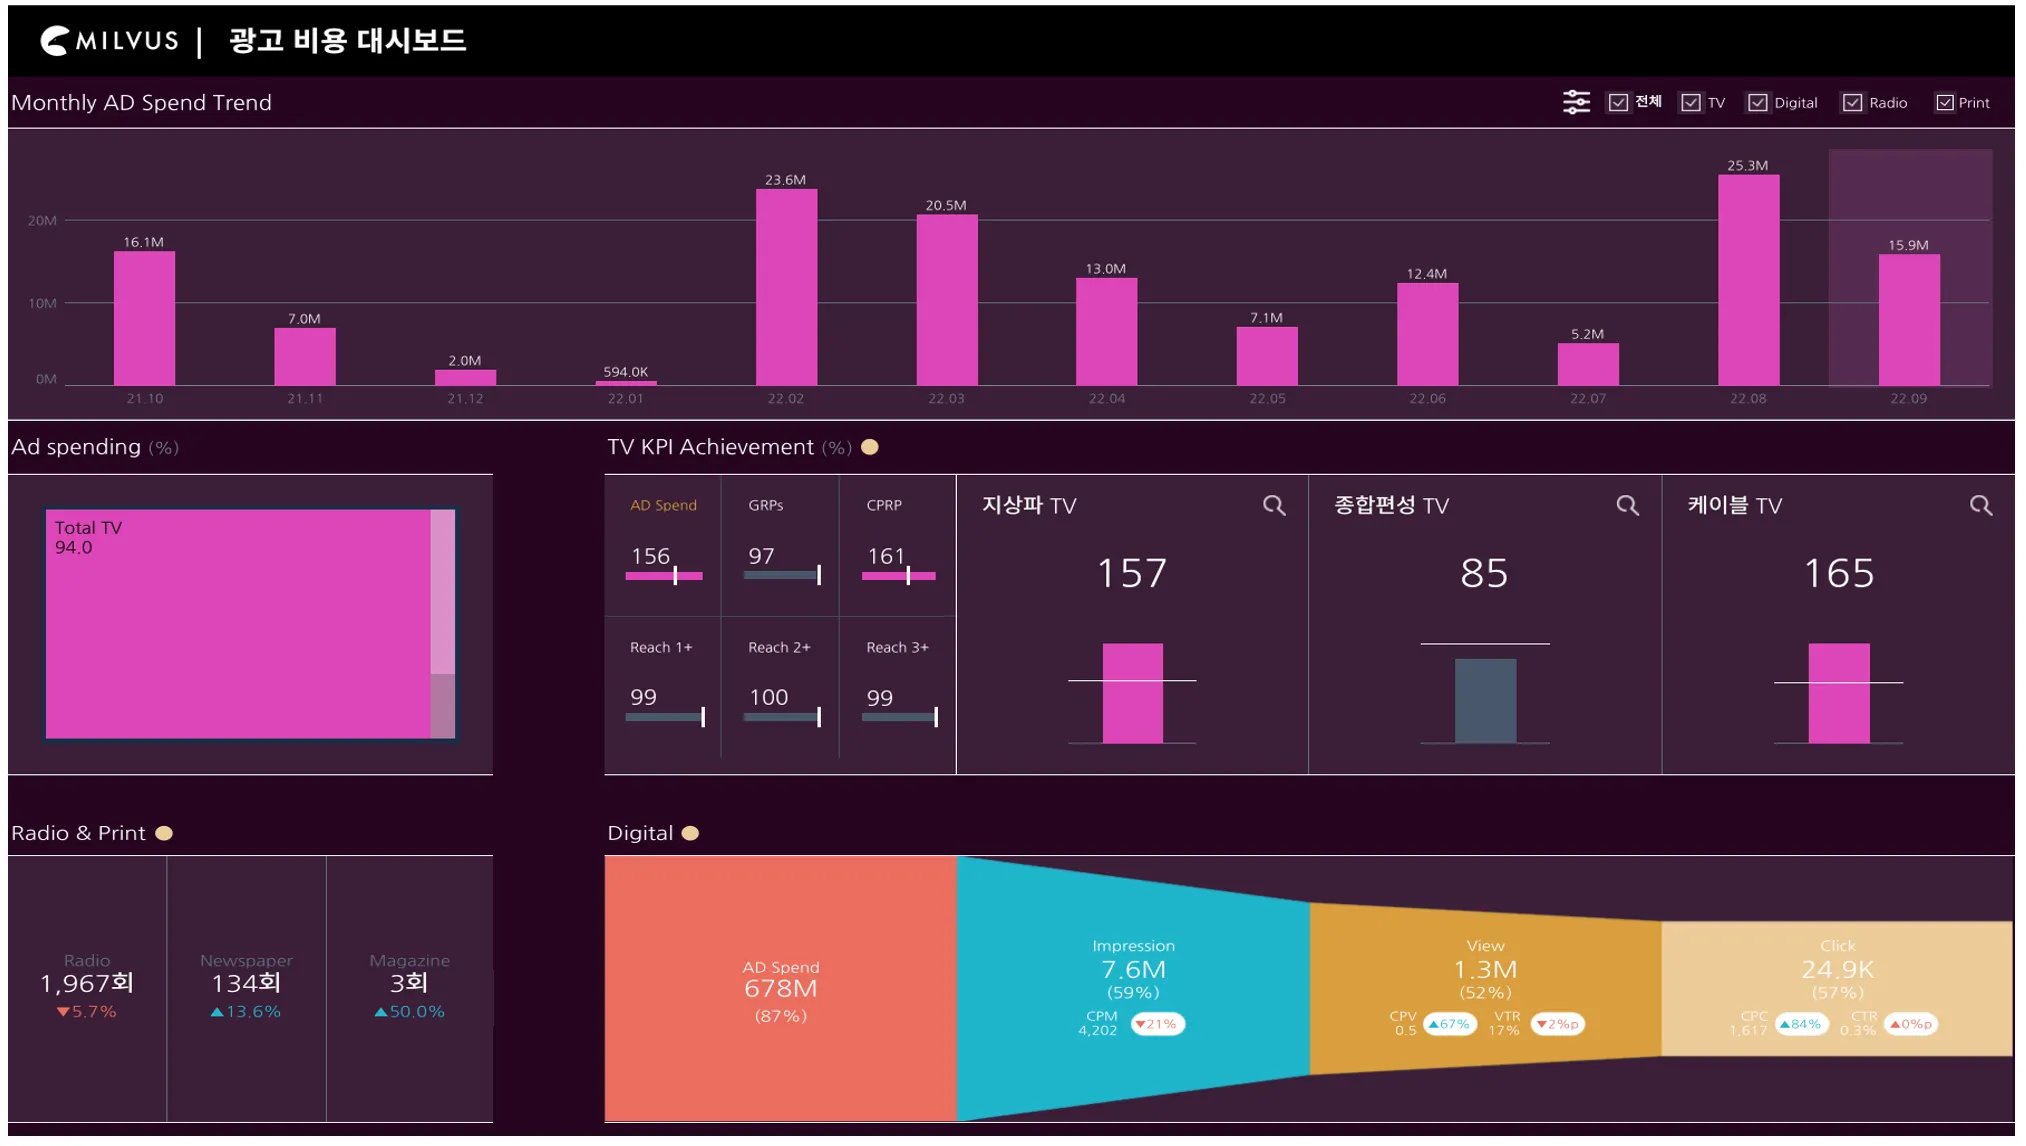Select the CPRP KPI tile
The width and height of the screenshot is (2026, 1146).
pos(898,546)
